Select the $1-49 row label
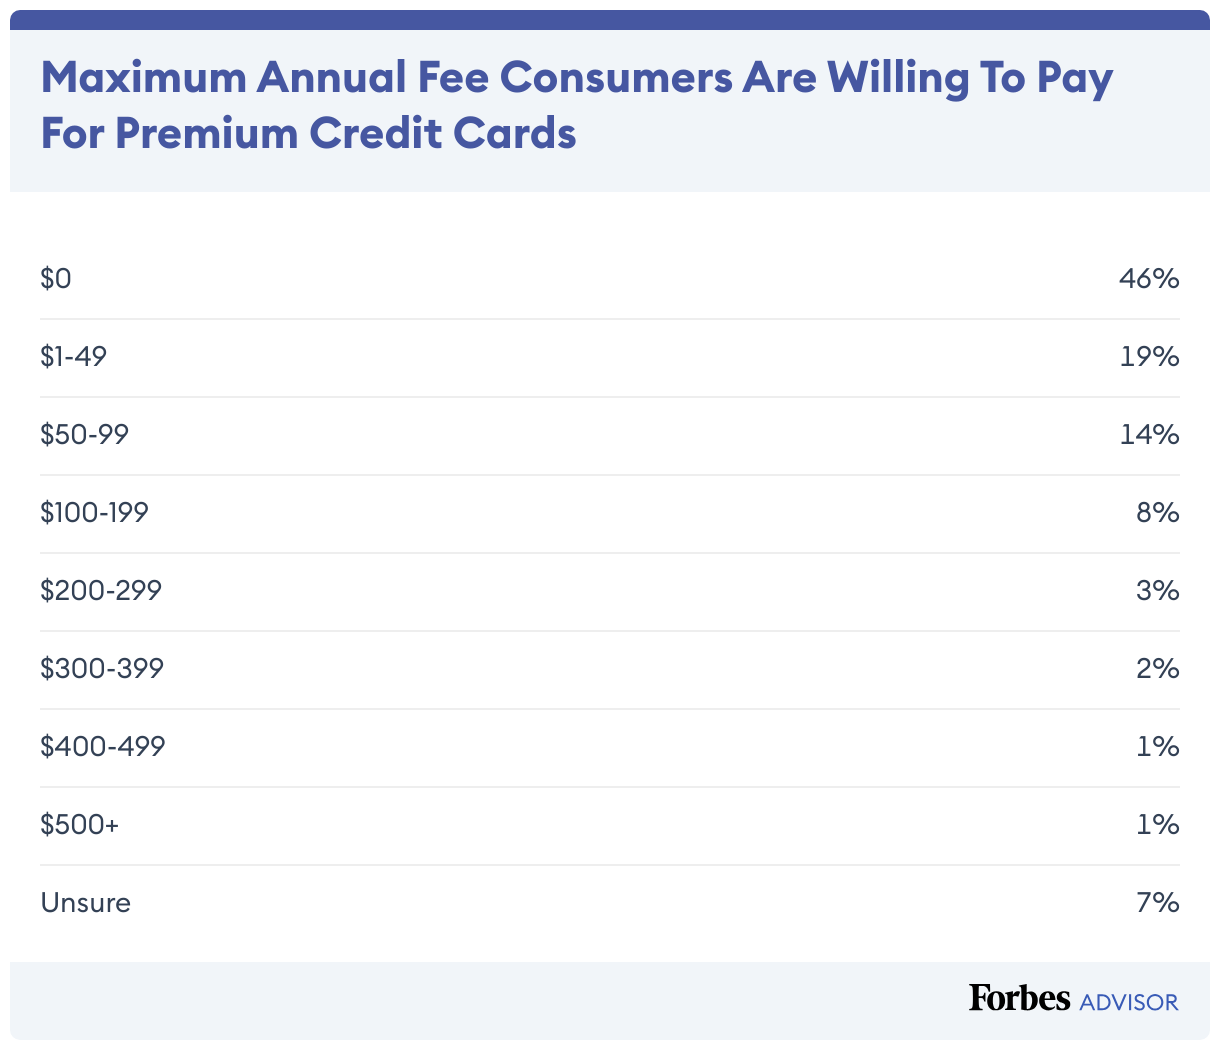Screen dimensions: 1220x1050 tap(73, 357)
